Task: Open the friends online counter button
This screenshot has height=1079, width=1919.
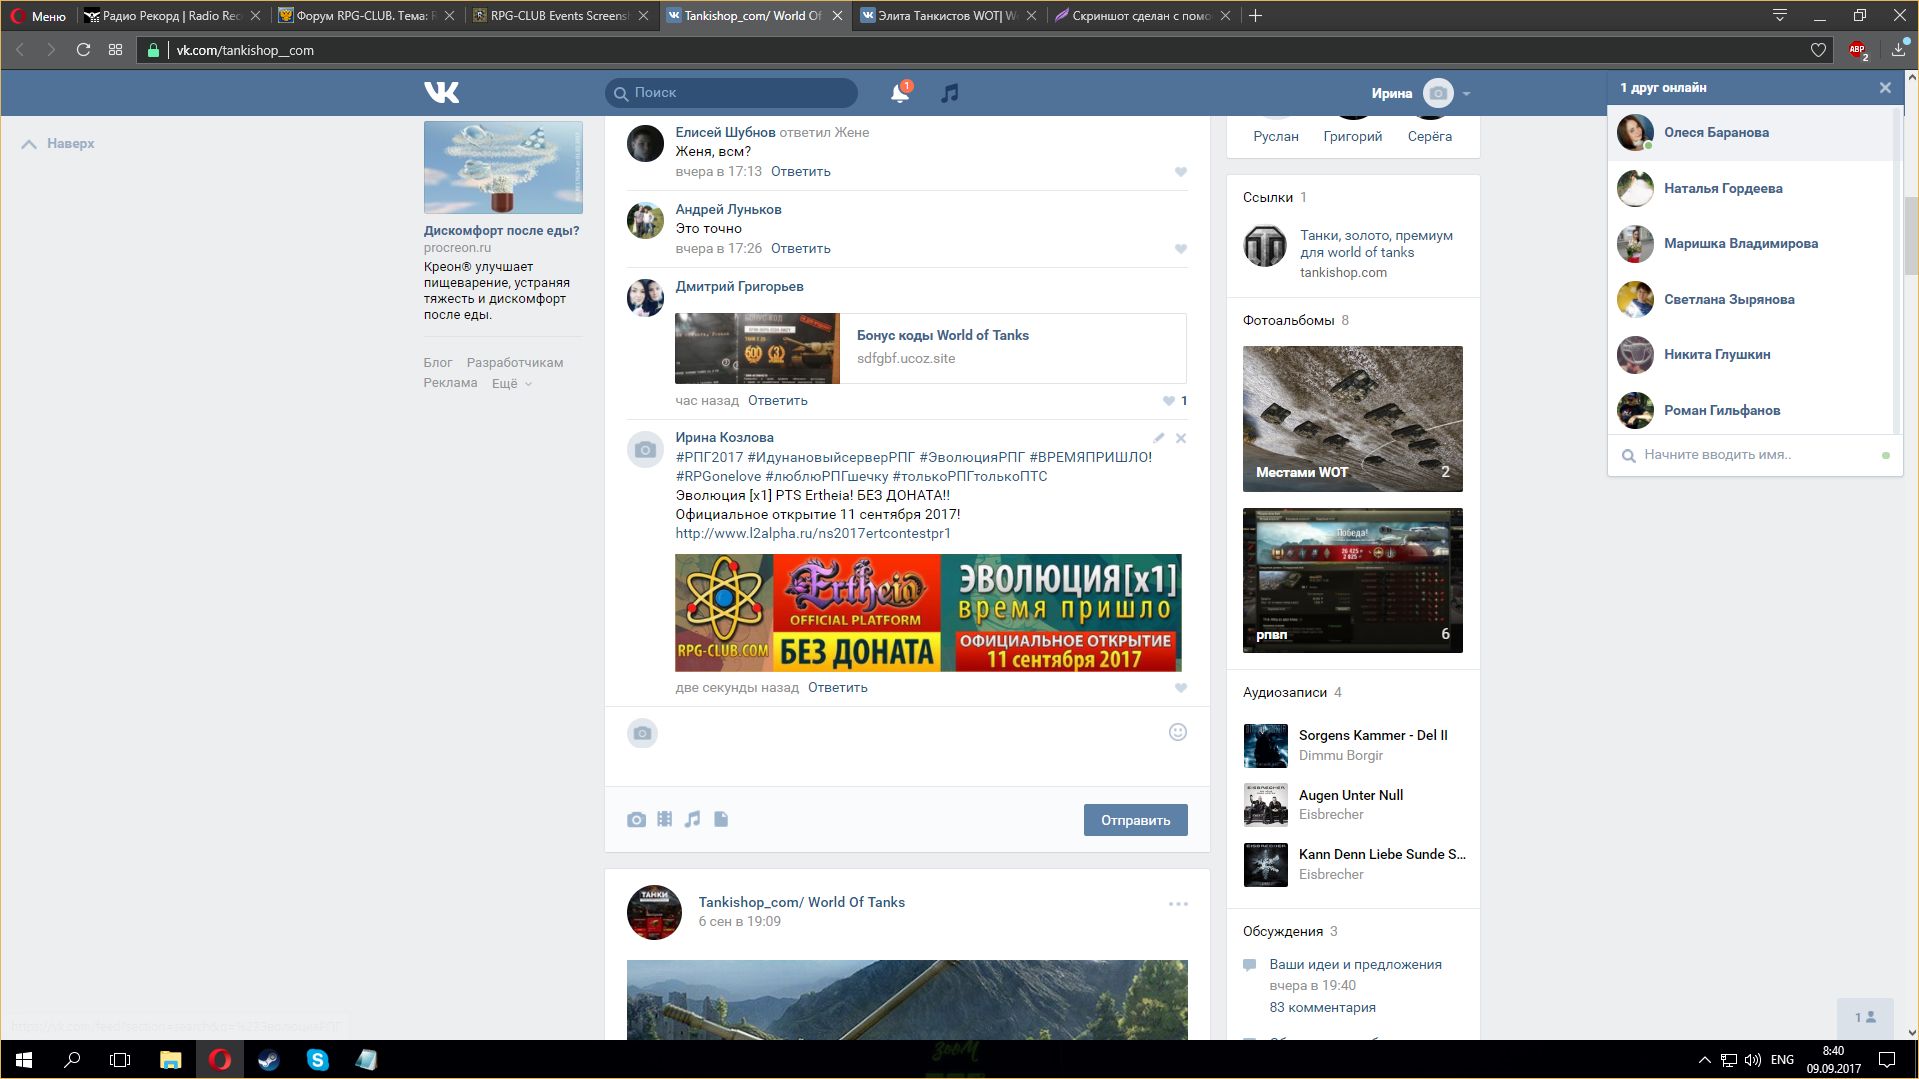Action: point(1865,1018)
